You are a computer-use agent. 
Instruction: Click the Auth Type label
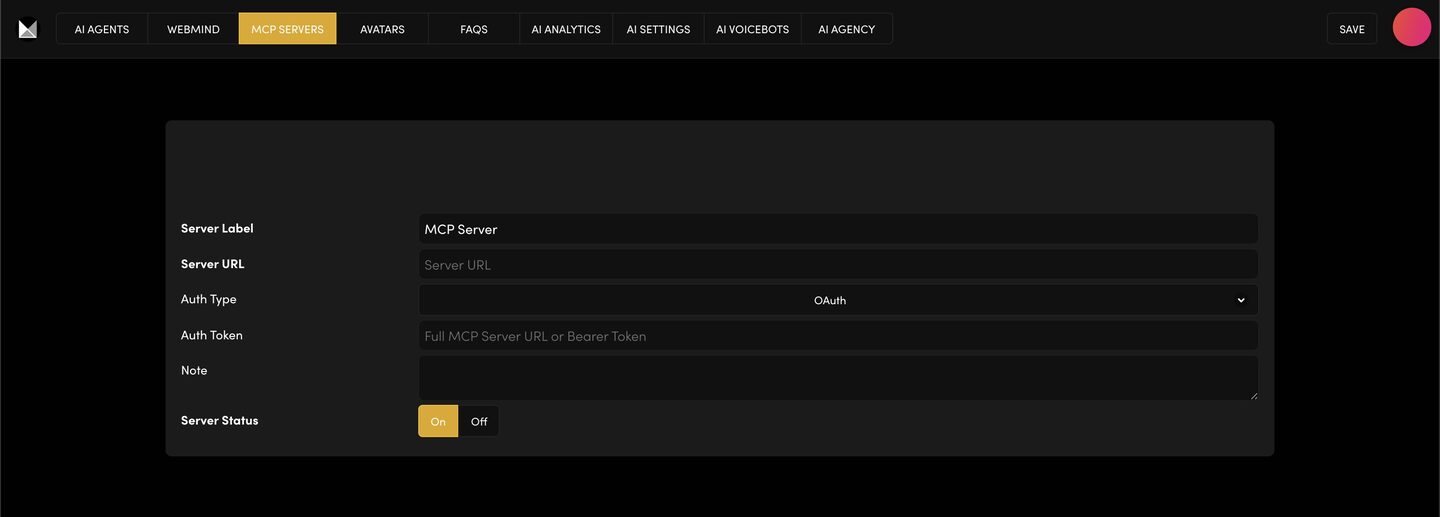point(209,299)
